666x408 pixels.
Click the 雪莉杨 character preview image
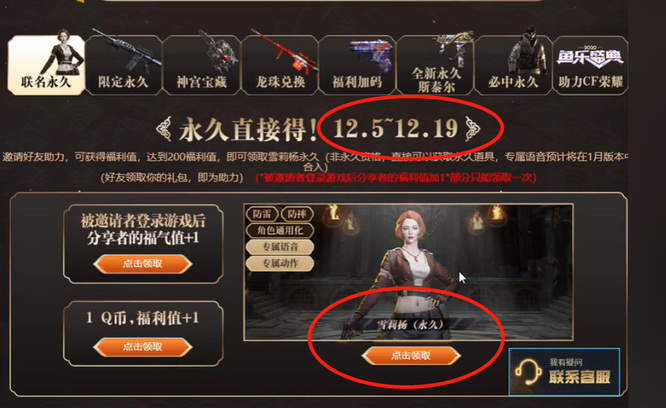(408, 272)
